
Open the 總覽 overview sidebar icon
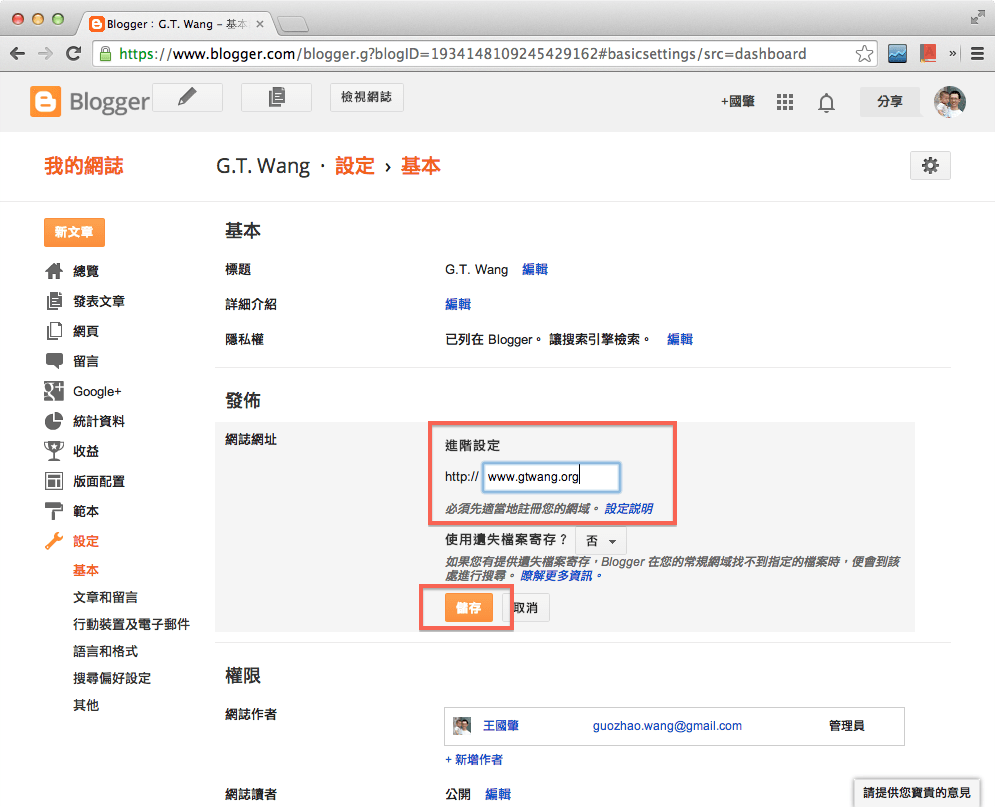click(52, 271)
